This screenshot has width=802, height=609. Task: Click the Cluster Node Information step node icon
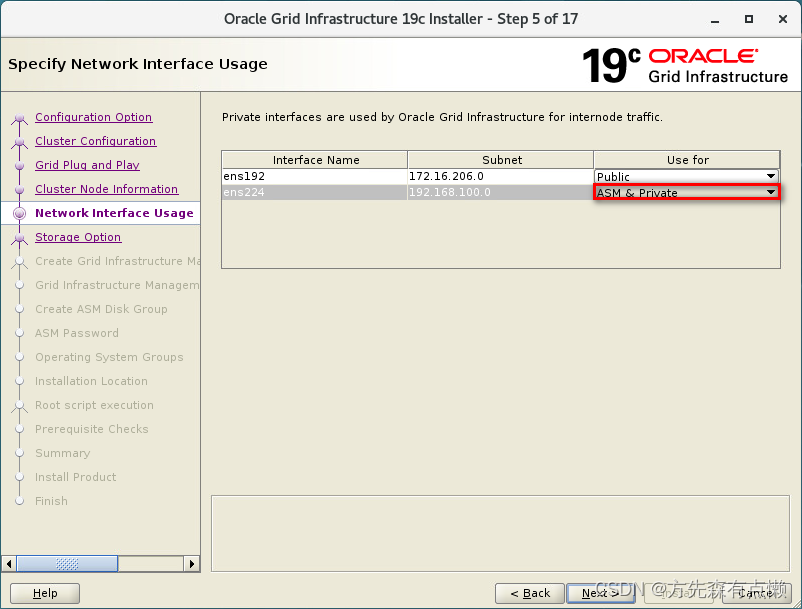point(19,190)
